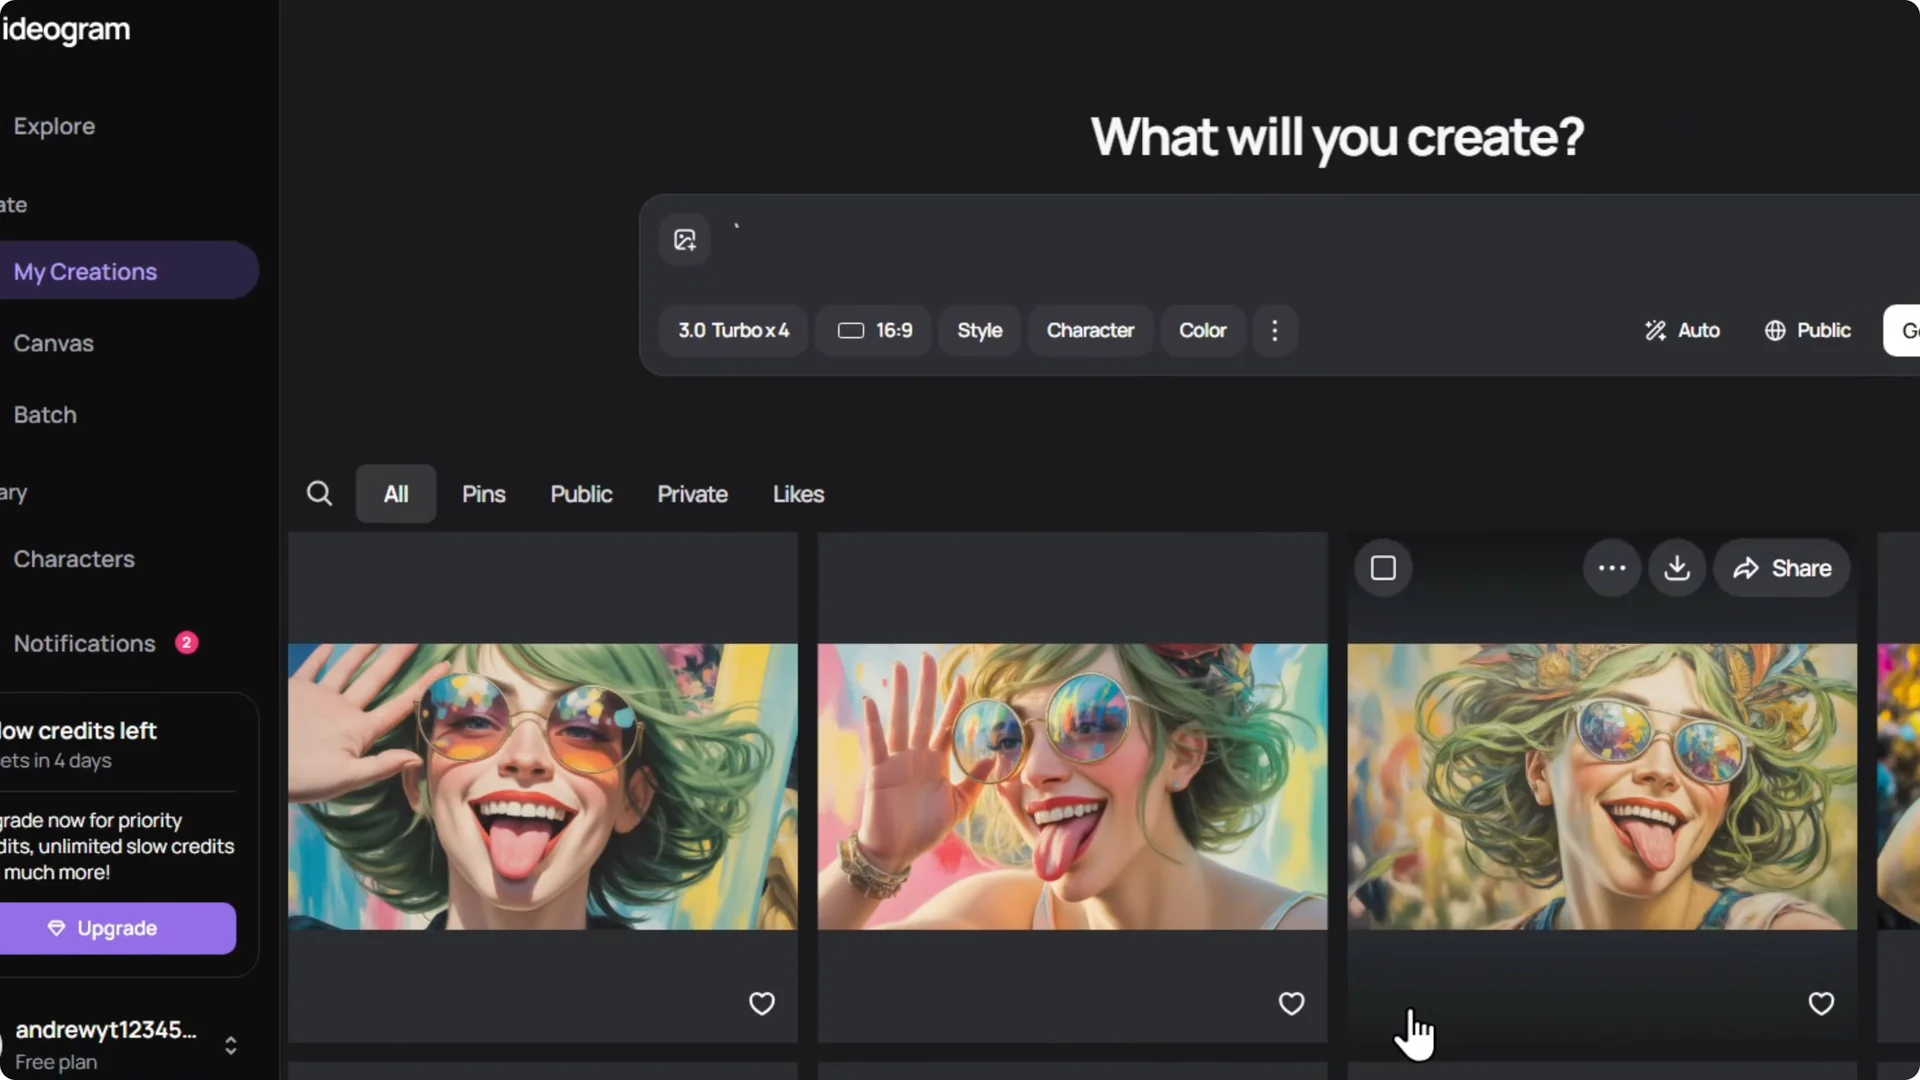This screenshot has height=1080, width=1920.
Task: Select the third image via its checkbox
Action: click(x=1383, y=568)
